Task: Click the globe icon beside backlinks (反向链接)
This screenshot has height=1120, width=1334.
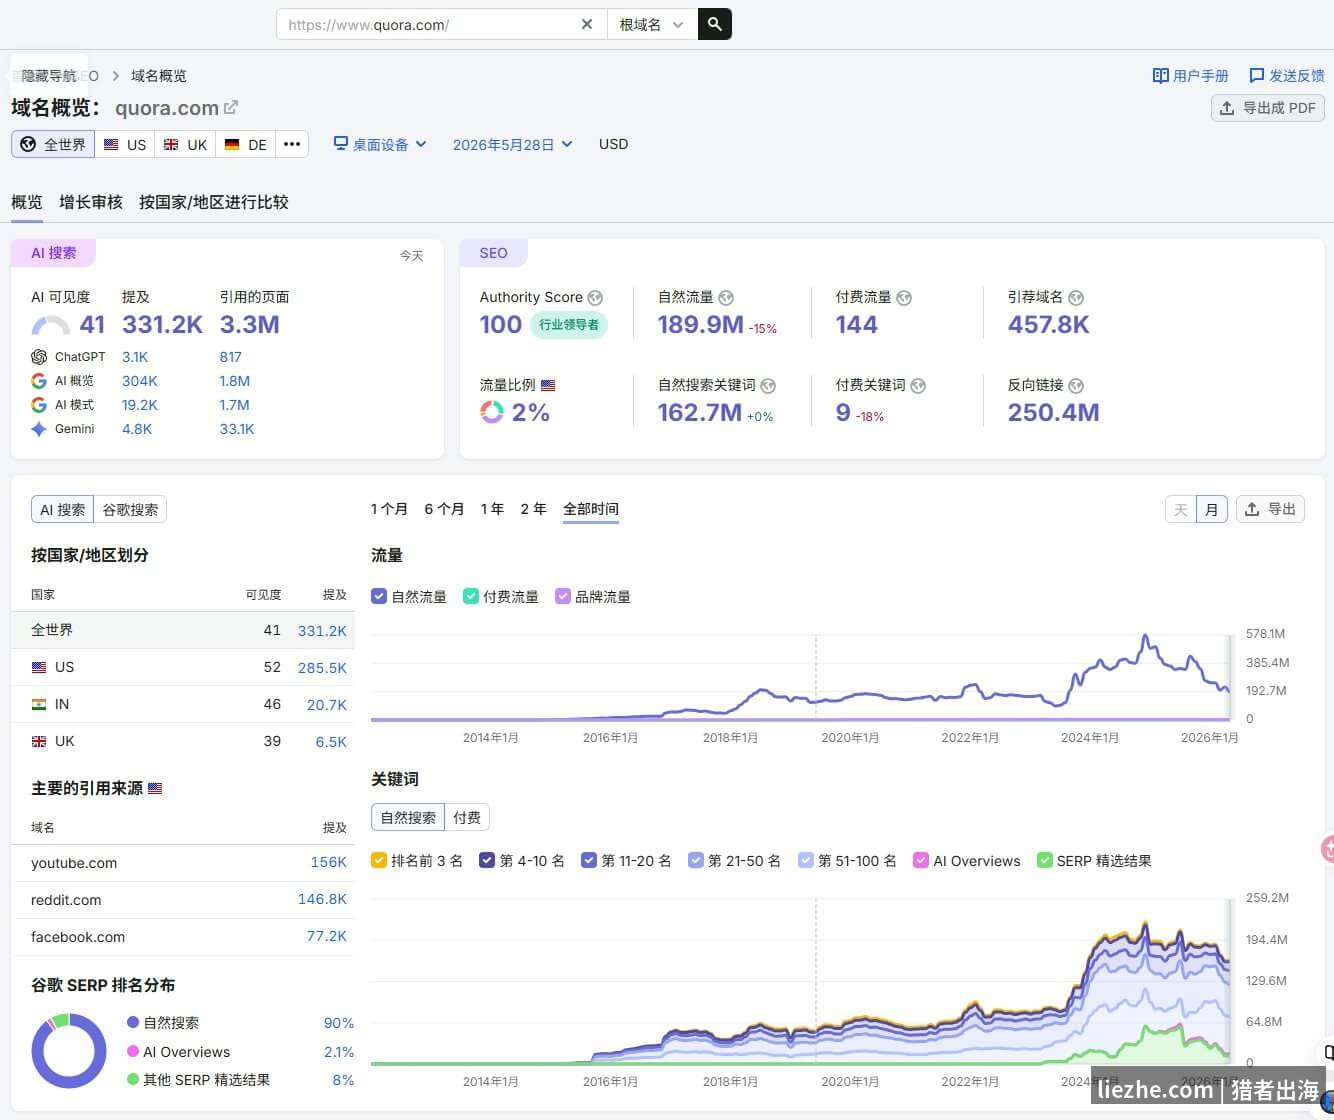Action: [1076, 385]
